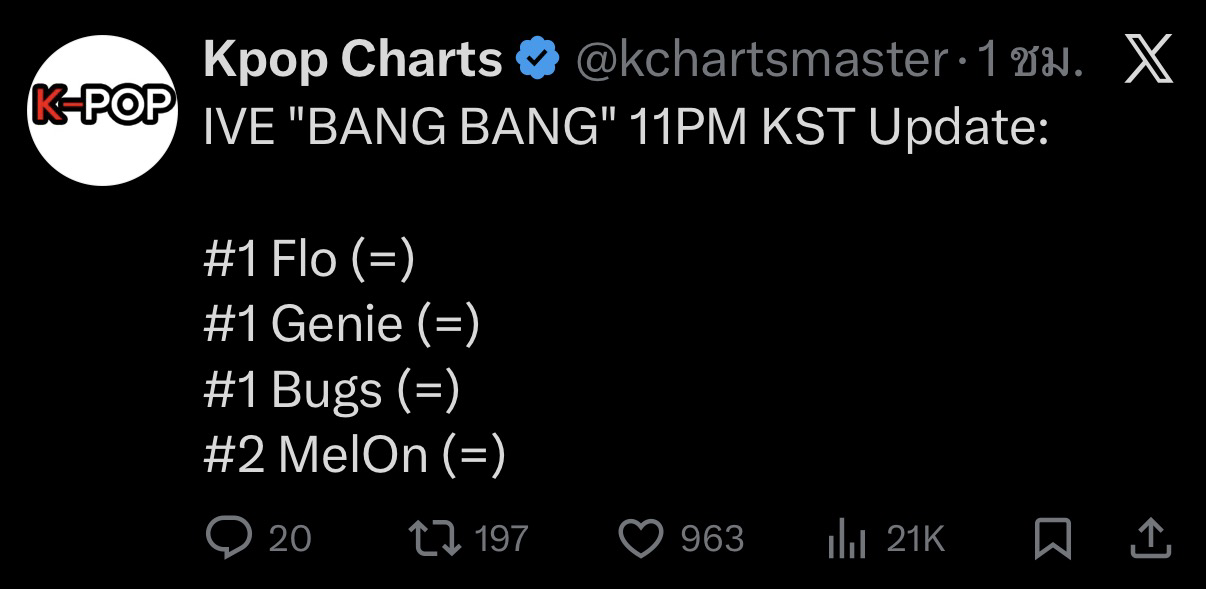This screenshot has width=1206, height=589.
Task: Click the like count 963
Action: 712,540
